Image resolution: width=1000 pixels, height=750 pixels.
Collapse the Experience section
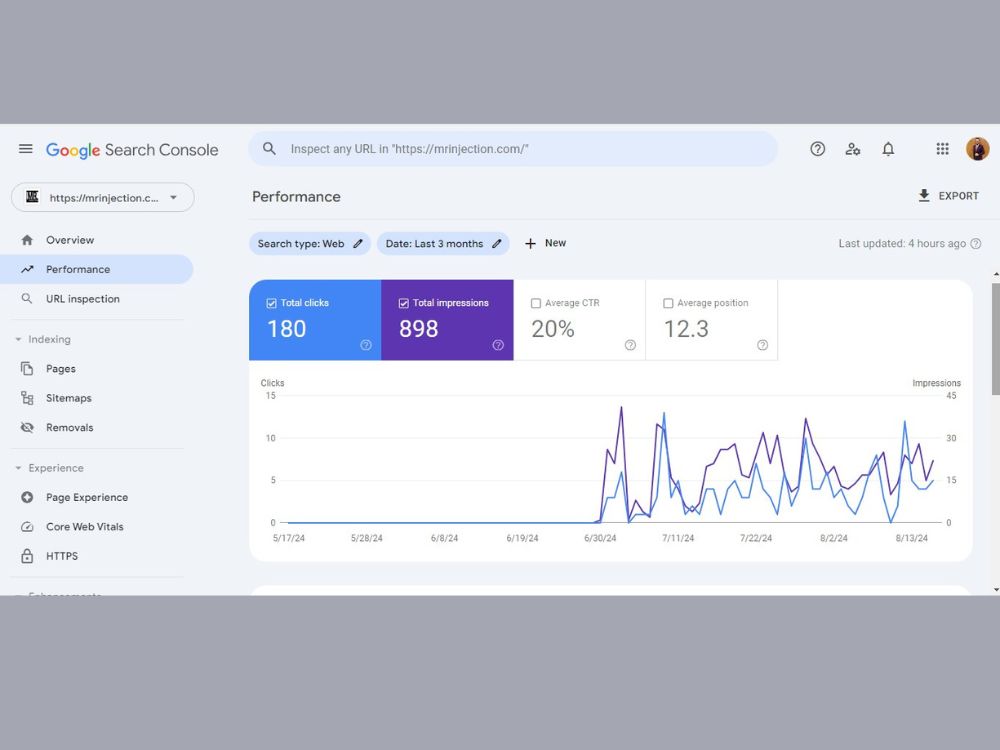(x=18, y=468)
